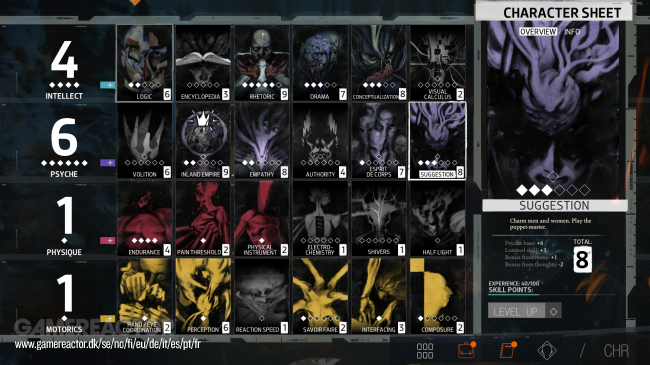Open the orange briefcase inventory icon
This screenshot has width=650, height=365.
466,350
